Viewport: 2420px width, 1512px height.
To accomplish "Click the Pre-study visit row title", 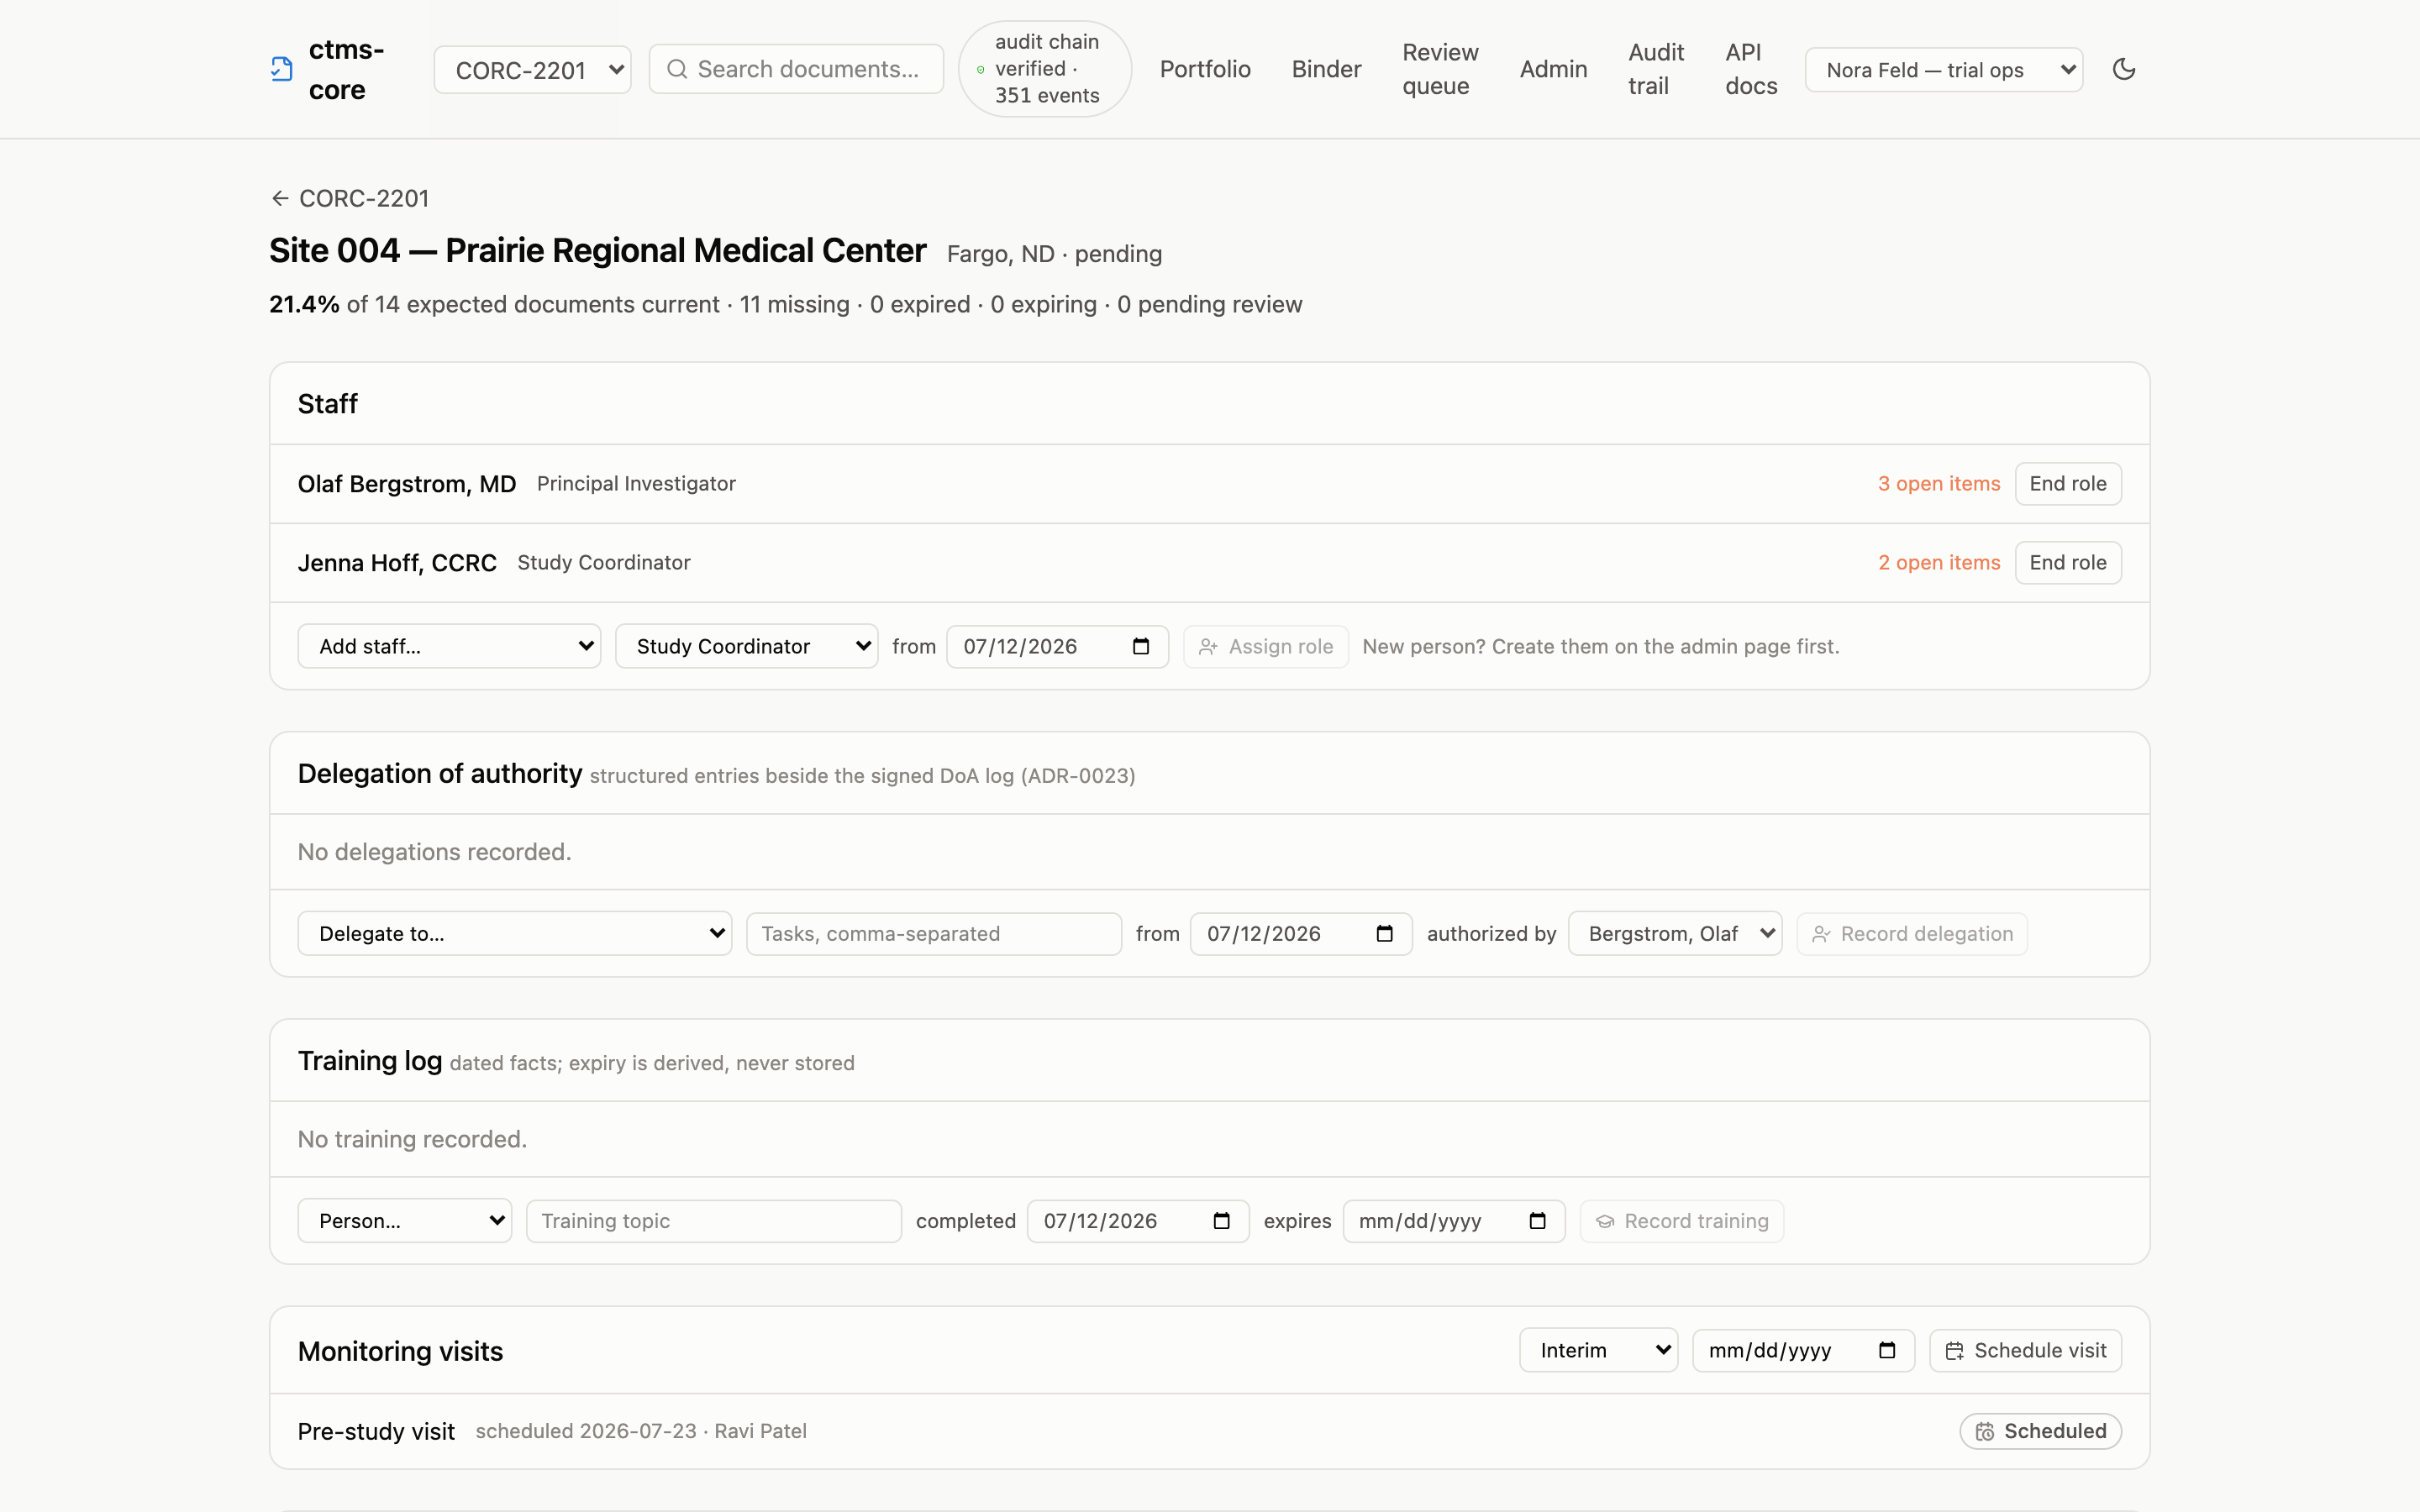I will click(376, 1431).
